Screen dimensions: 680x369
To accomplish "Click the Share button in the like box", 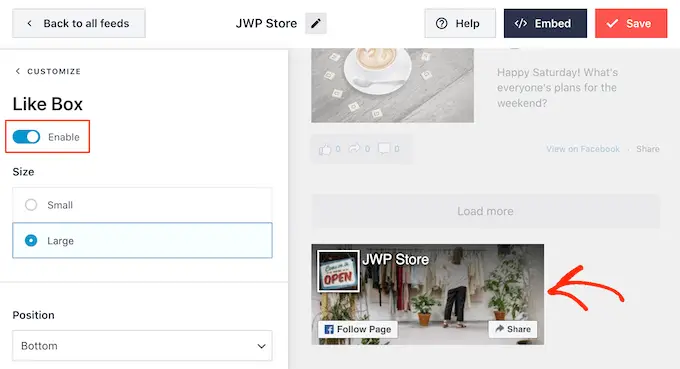I will [x=513, y=329].
